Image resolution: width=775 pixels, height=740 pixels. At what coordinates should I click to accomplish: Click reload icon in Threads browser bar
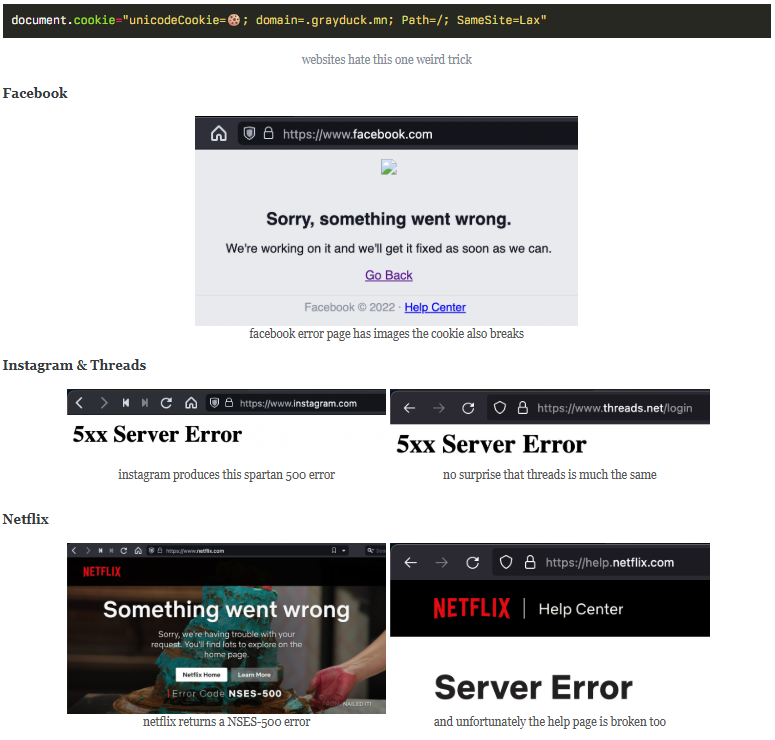pos(468,408)
